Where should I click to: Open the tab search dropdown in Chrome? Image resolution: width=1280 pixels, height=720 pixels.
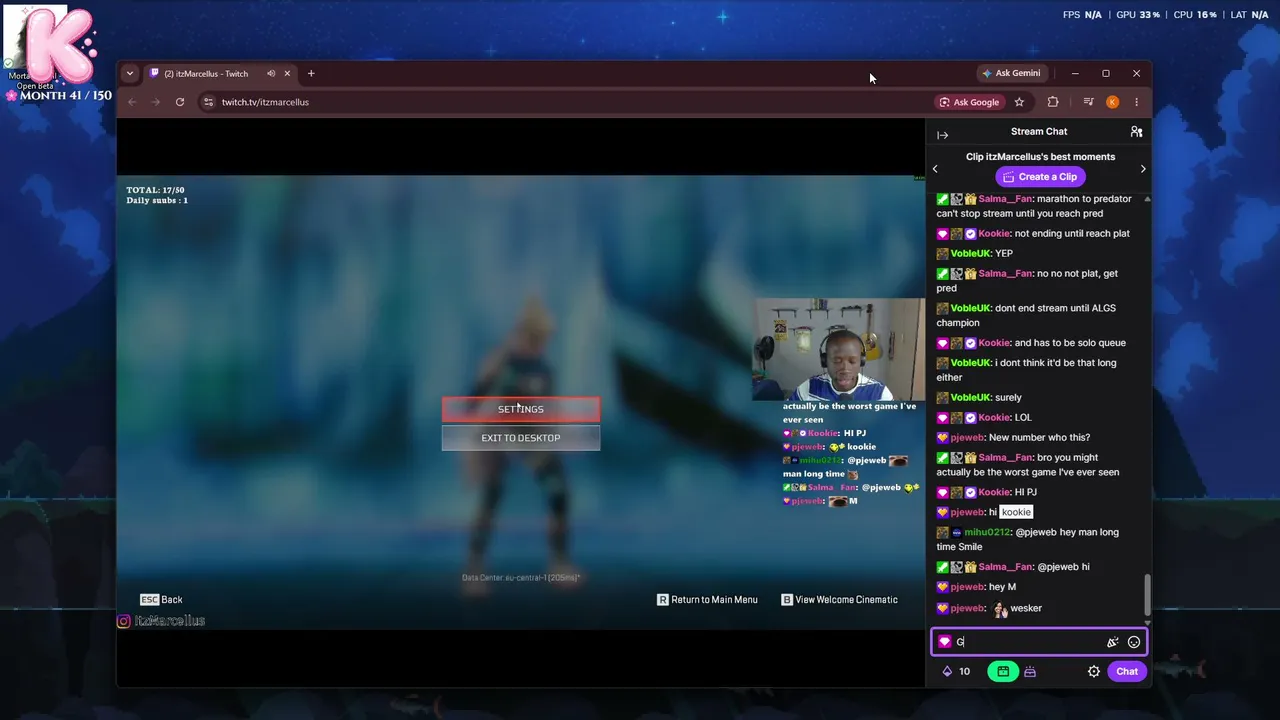(x=129, y=73)
